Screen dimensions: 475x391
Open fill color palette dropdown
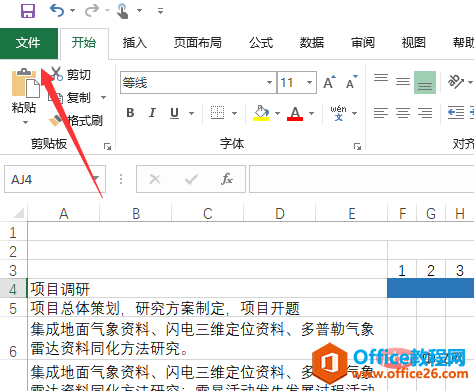pos(277,113)
